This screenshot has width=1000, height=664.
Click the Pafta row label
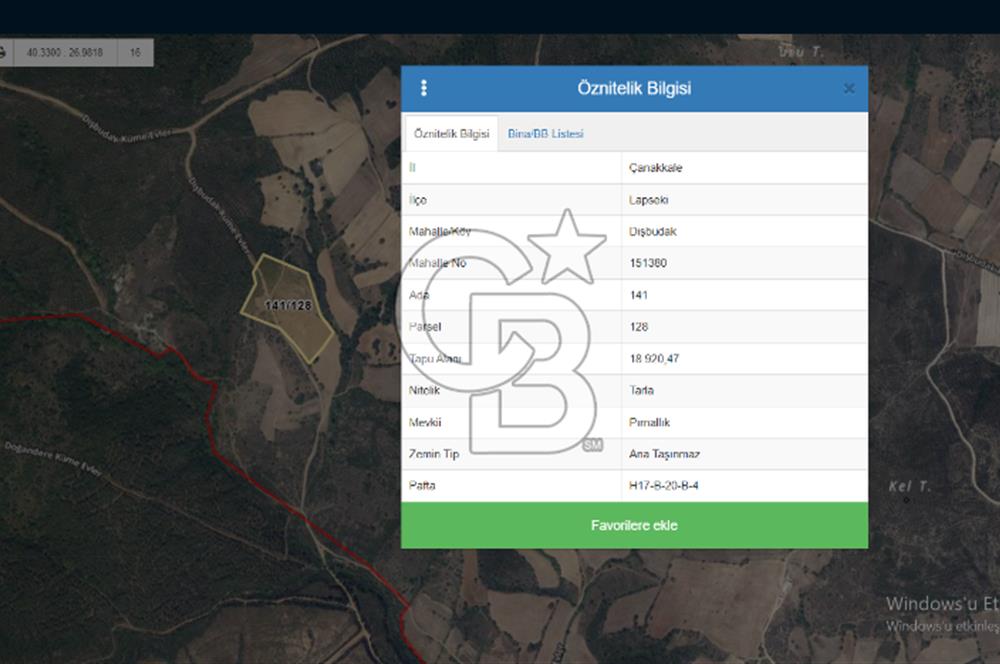422,485
